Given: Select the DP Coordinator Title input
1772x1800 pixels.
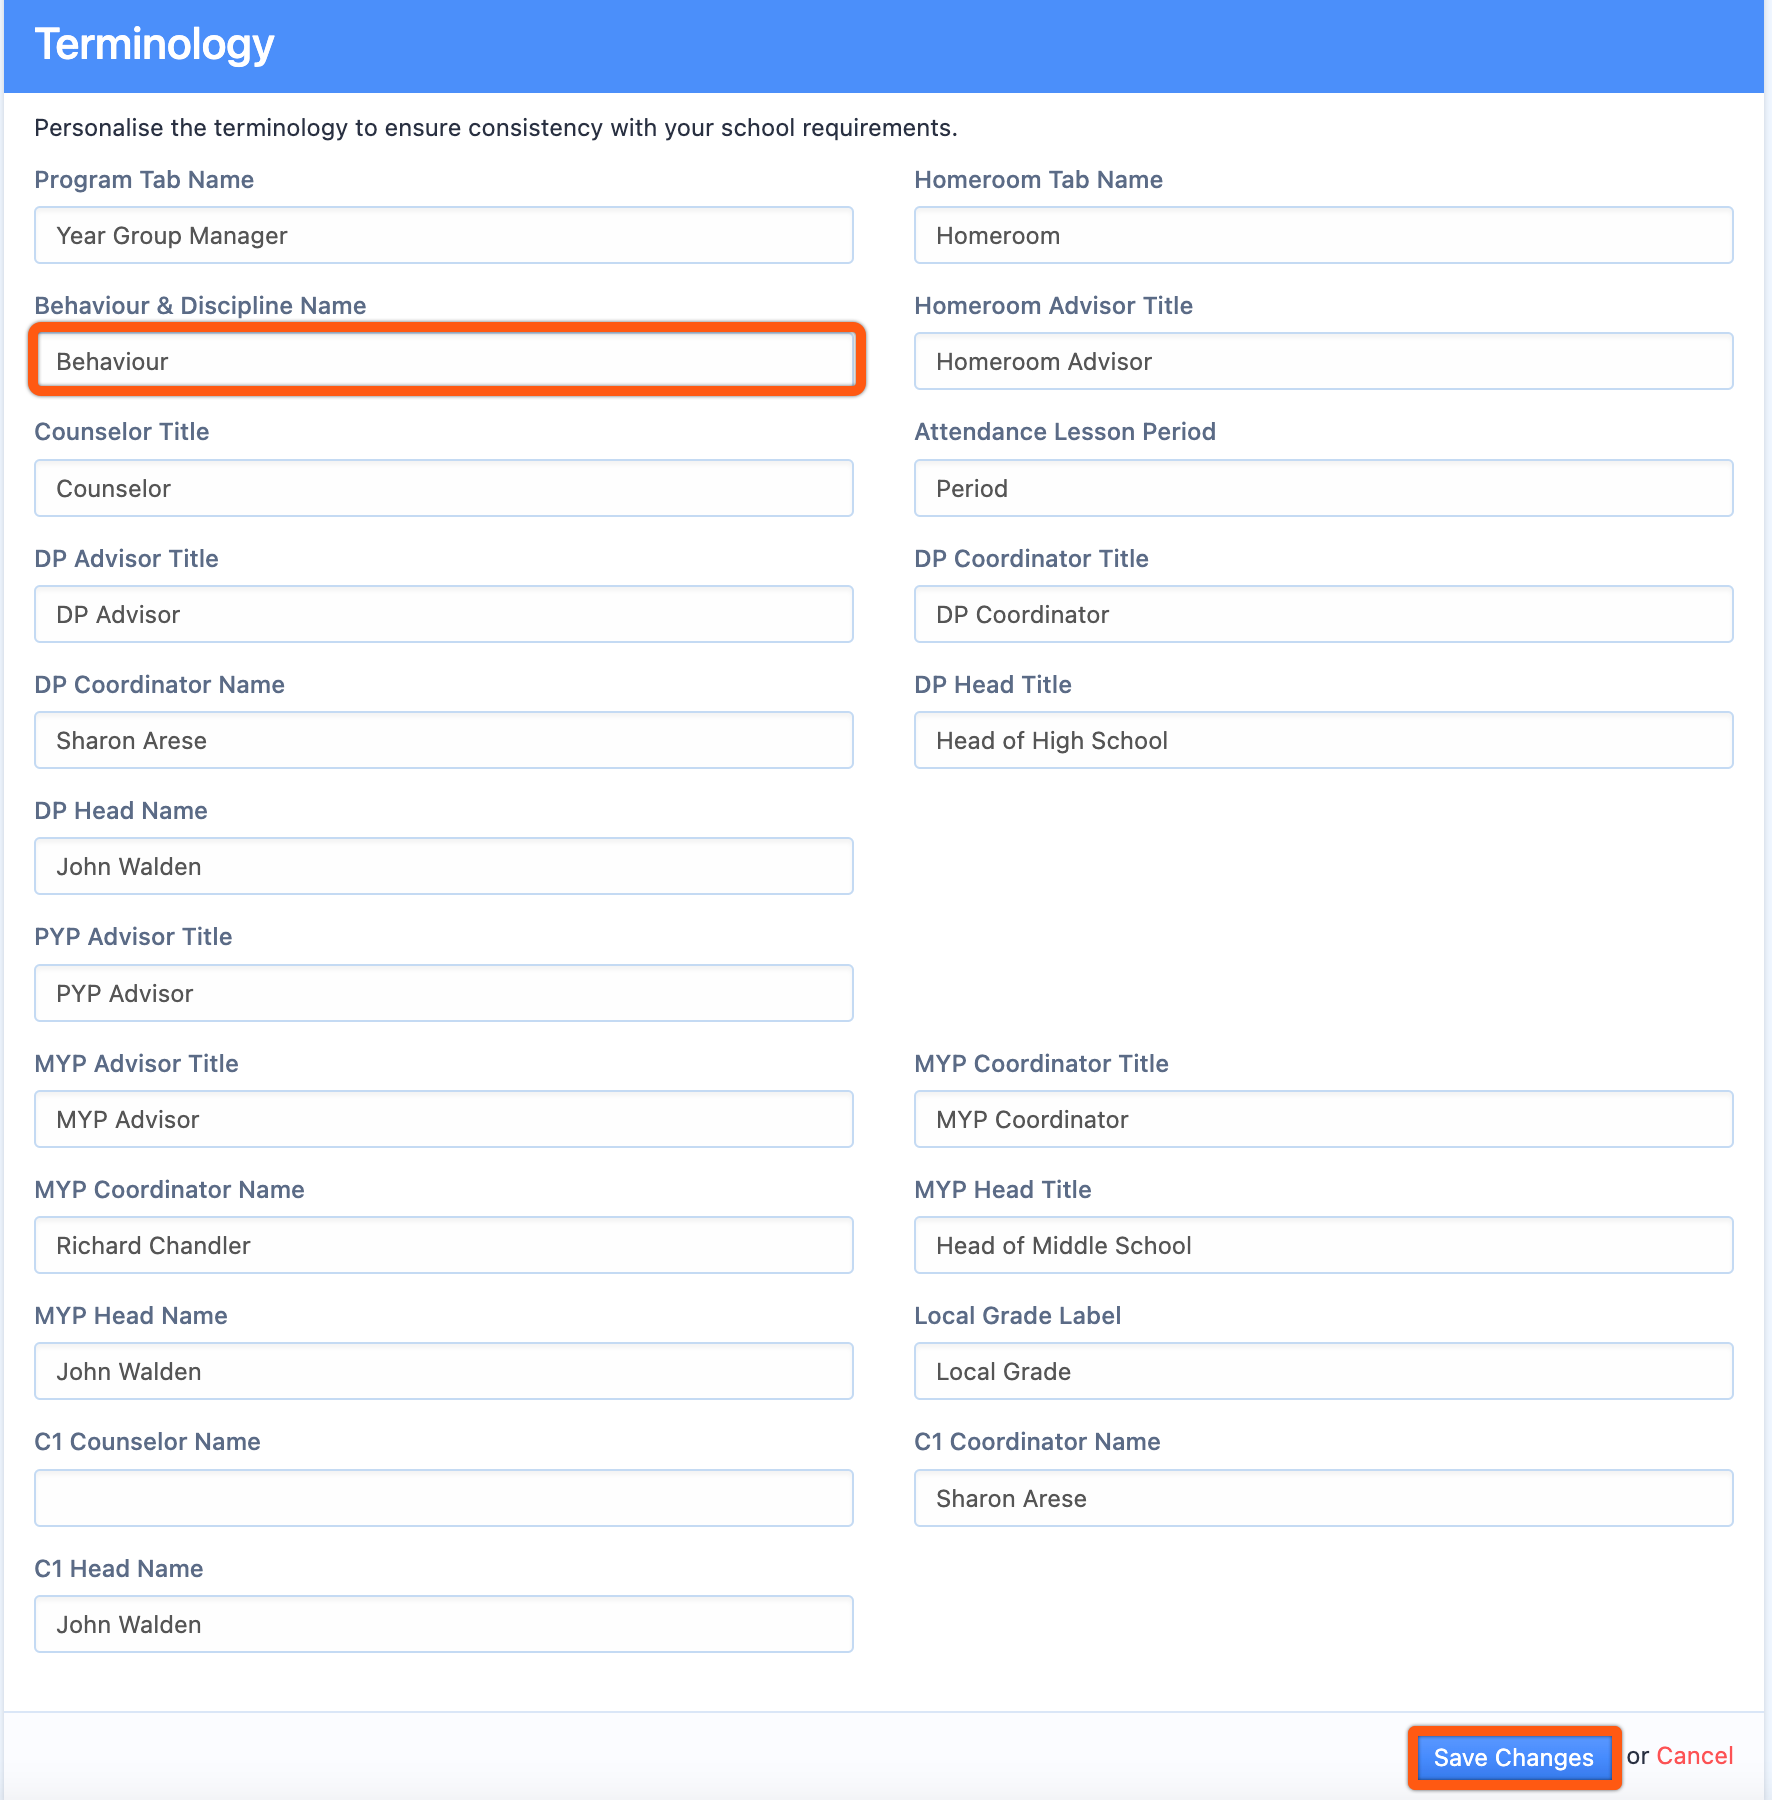Looking at the screenshot, I should 1323,614.
